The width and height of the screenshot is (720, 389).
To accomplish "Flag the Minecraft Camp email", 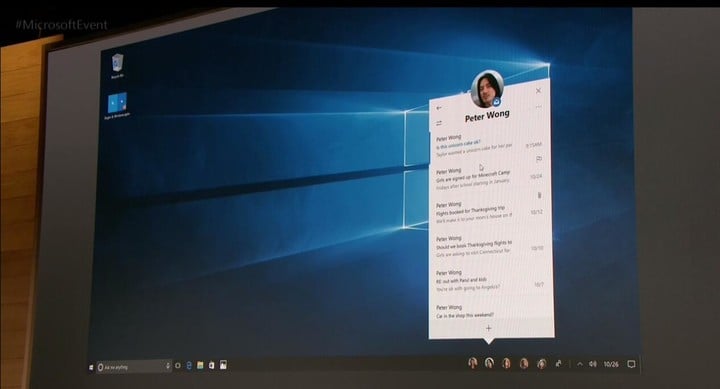I will pyautogui.click(x=539, y=159).
